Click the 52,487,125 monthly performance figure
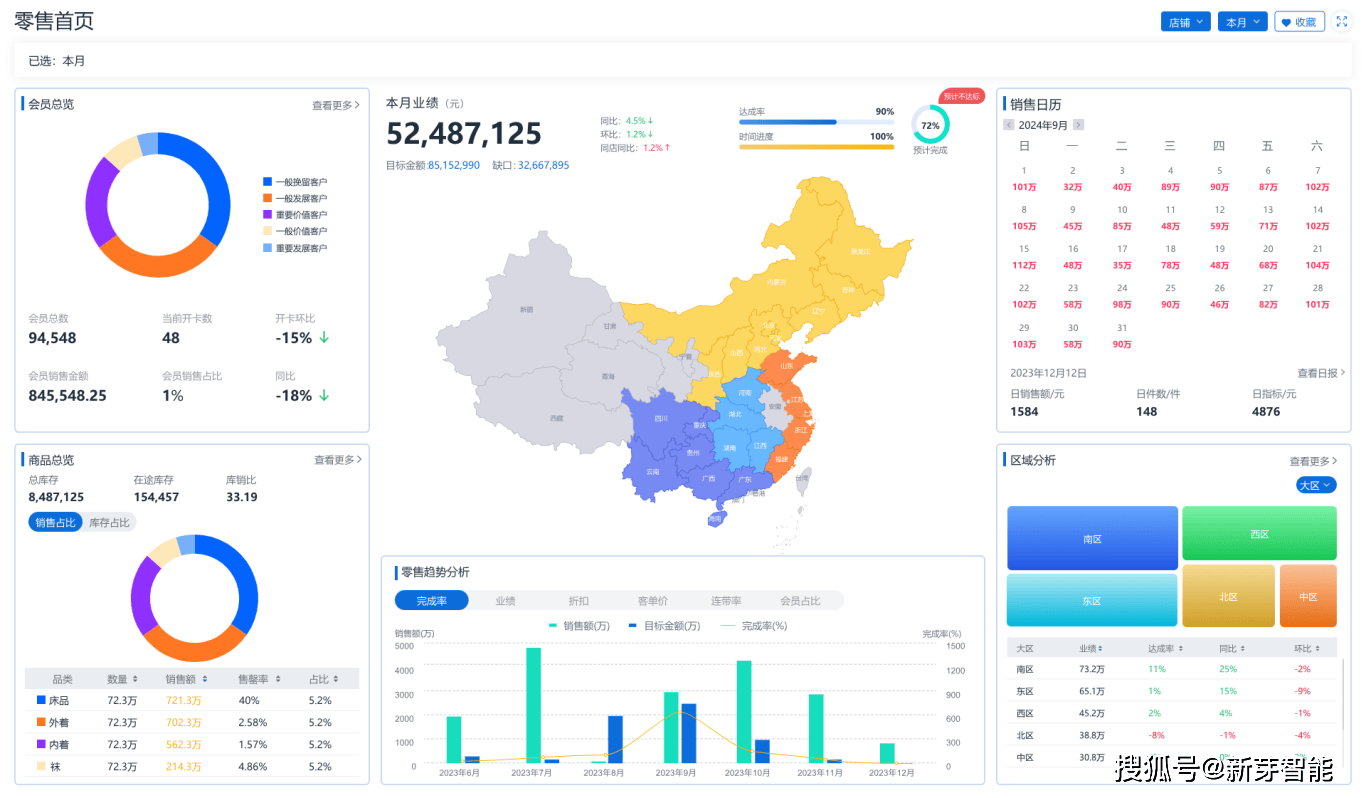Screen dimensions: 1366x798 [464, 133]
